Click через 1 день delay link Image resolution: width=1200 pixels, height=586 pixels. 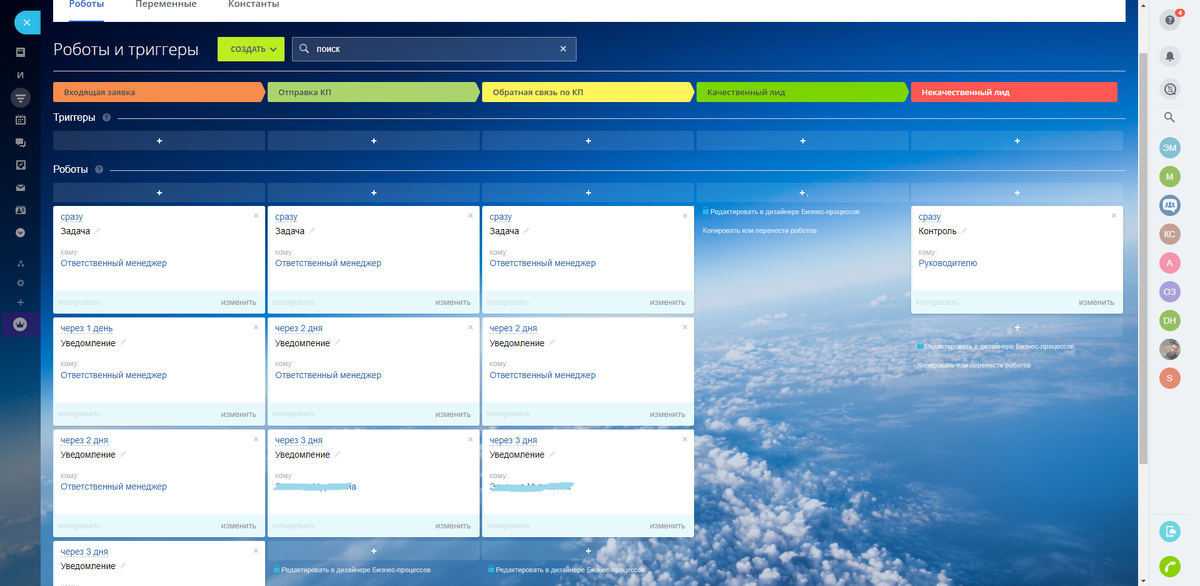pos(87,328)
